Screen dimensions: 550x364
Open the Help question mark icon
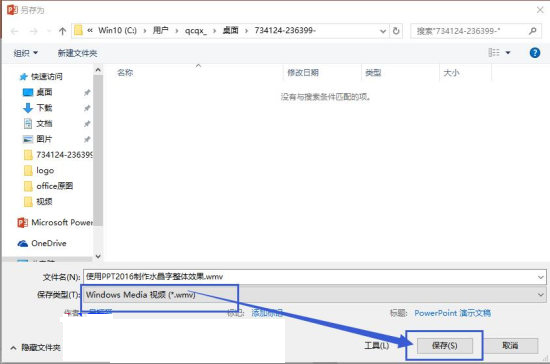[x=535, y=53]
